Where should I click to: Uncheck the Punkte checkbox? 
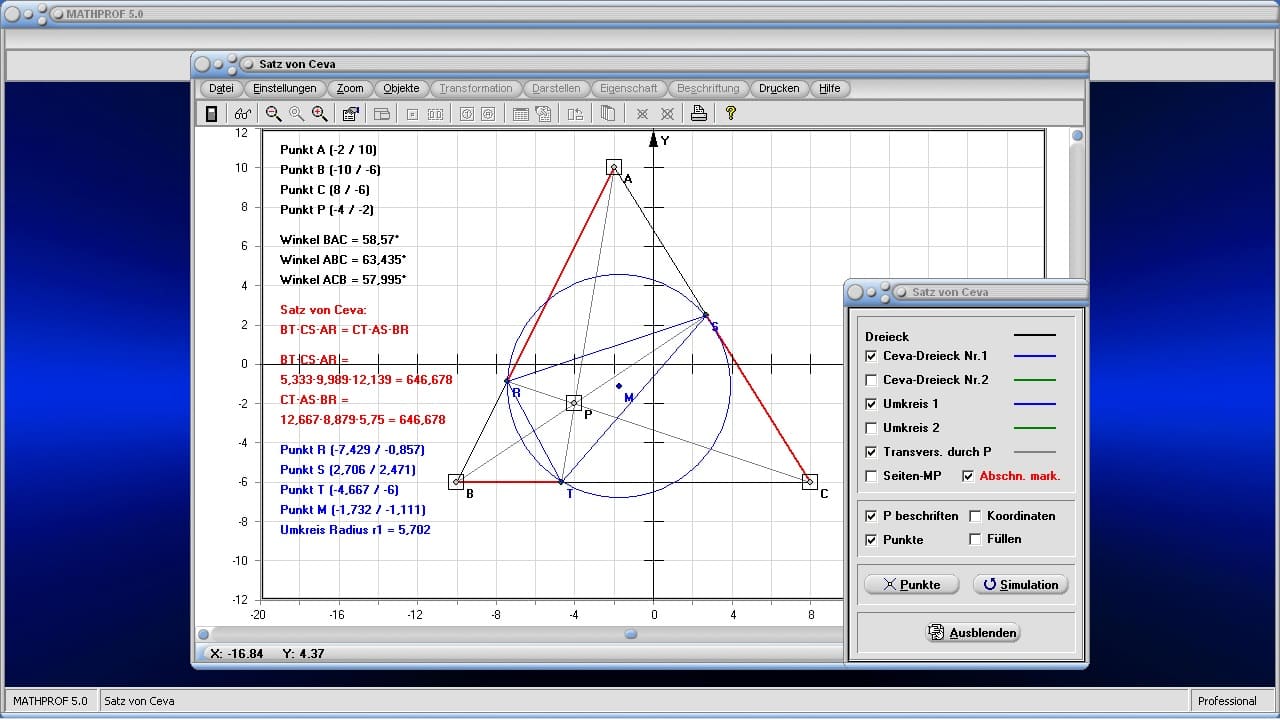point(871,540)
